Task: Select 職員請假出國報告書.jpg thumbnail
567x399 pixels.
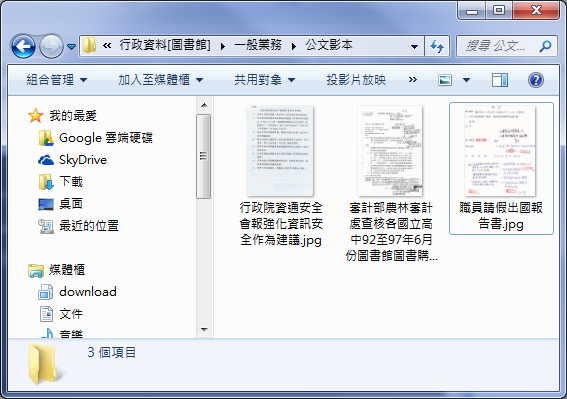Action: coord(501,168)
